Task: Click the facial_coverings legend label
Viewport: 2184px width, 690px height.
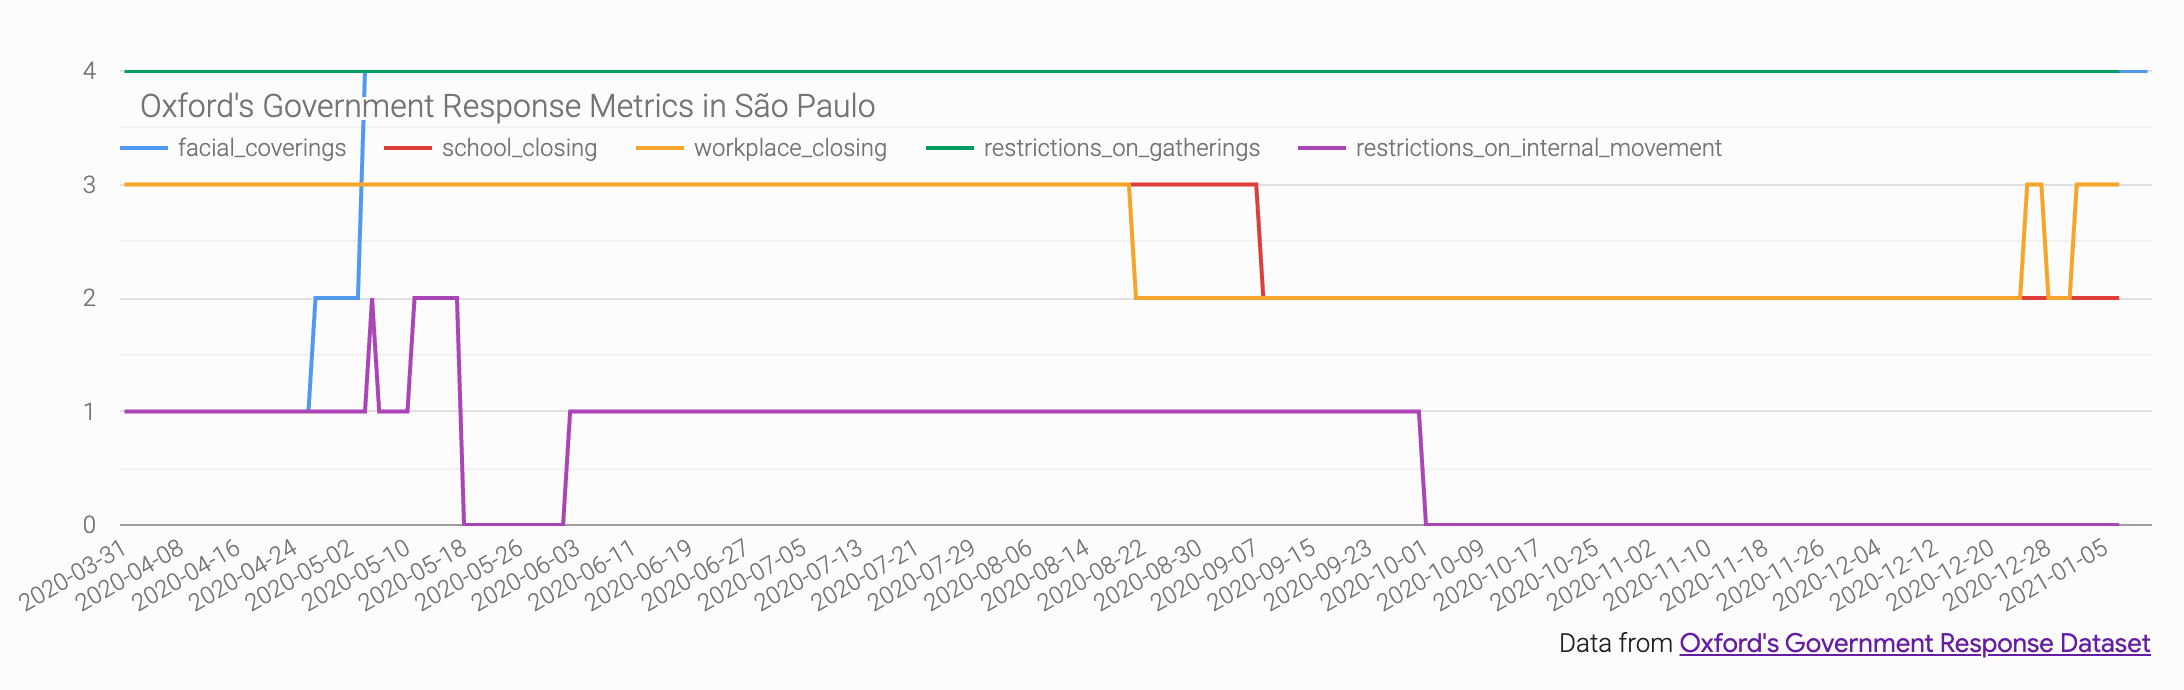Action: [x=262, y=148]
